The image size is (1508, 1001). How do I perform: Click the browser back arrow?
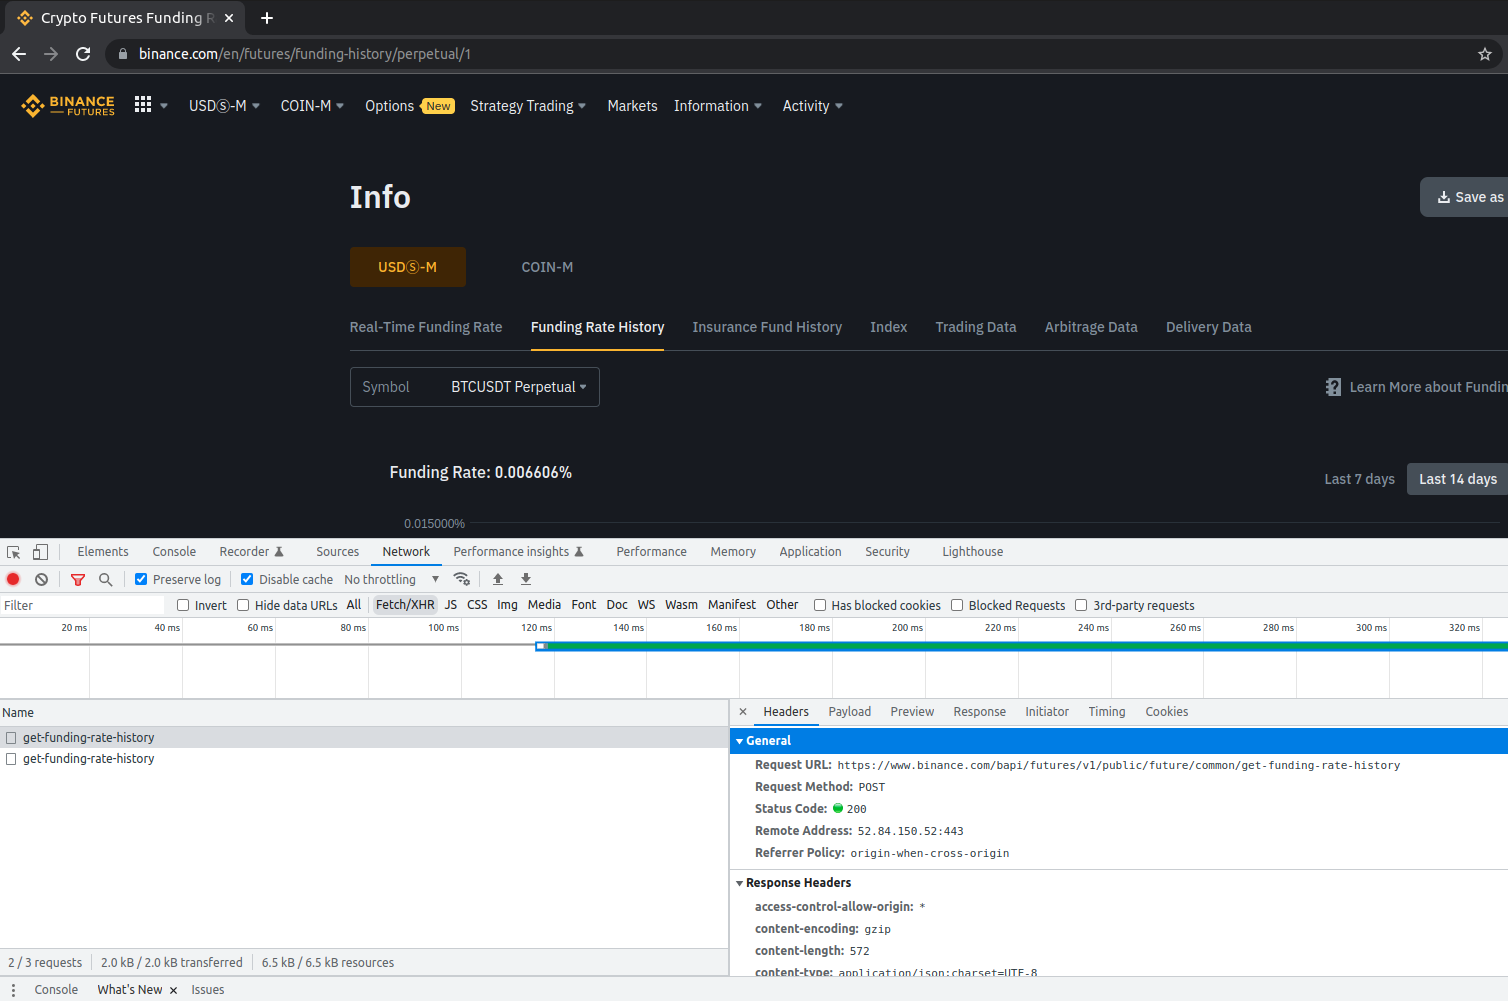click(x=19, y=54)
